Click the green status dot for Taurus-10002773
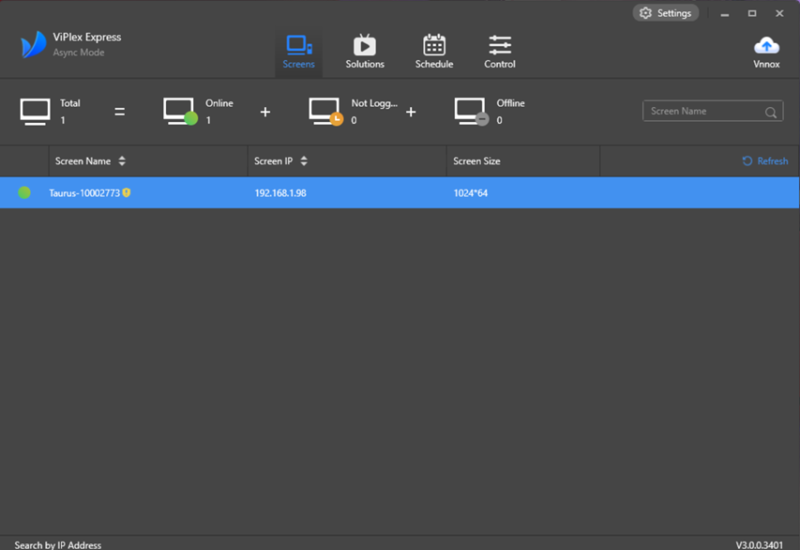The width and height of the screenshot is (800, 550). [24, 193]
